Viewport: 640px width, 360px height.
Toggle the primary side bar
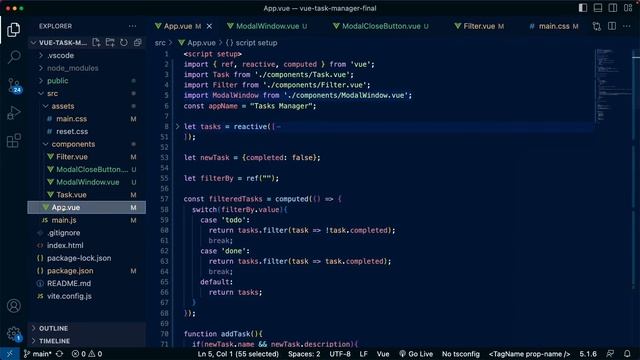[583, 8]
